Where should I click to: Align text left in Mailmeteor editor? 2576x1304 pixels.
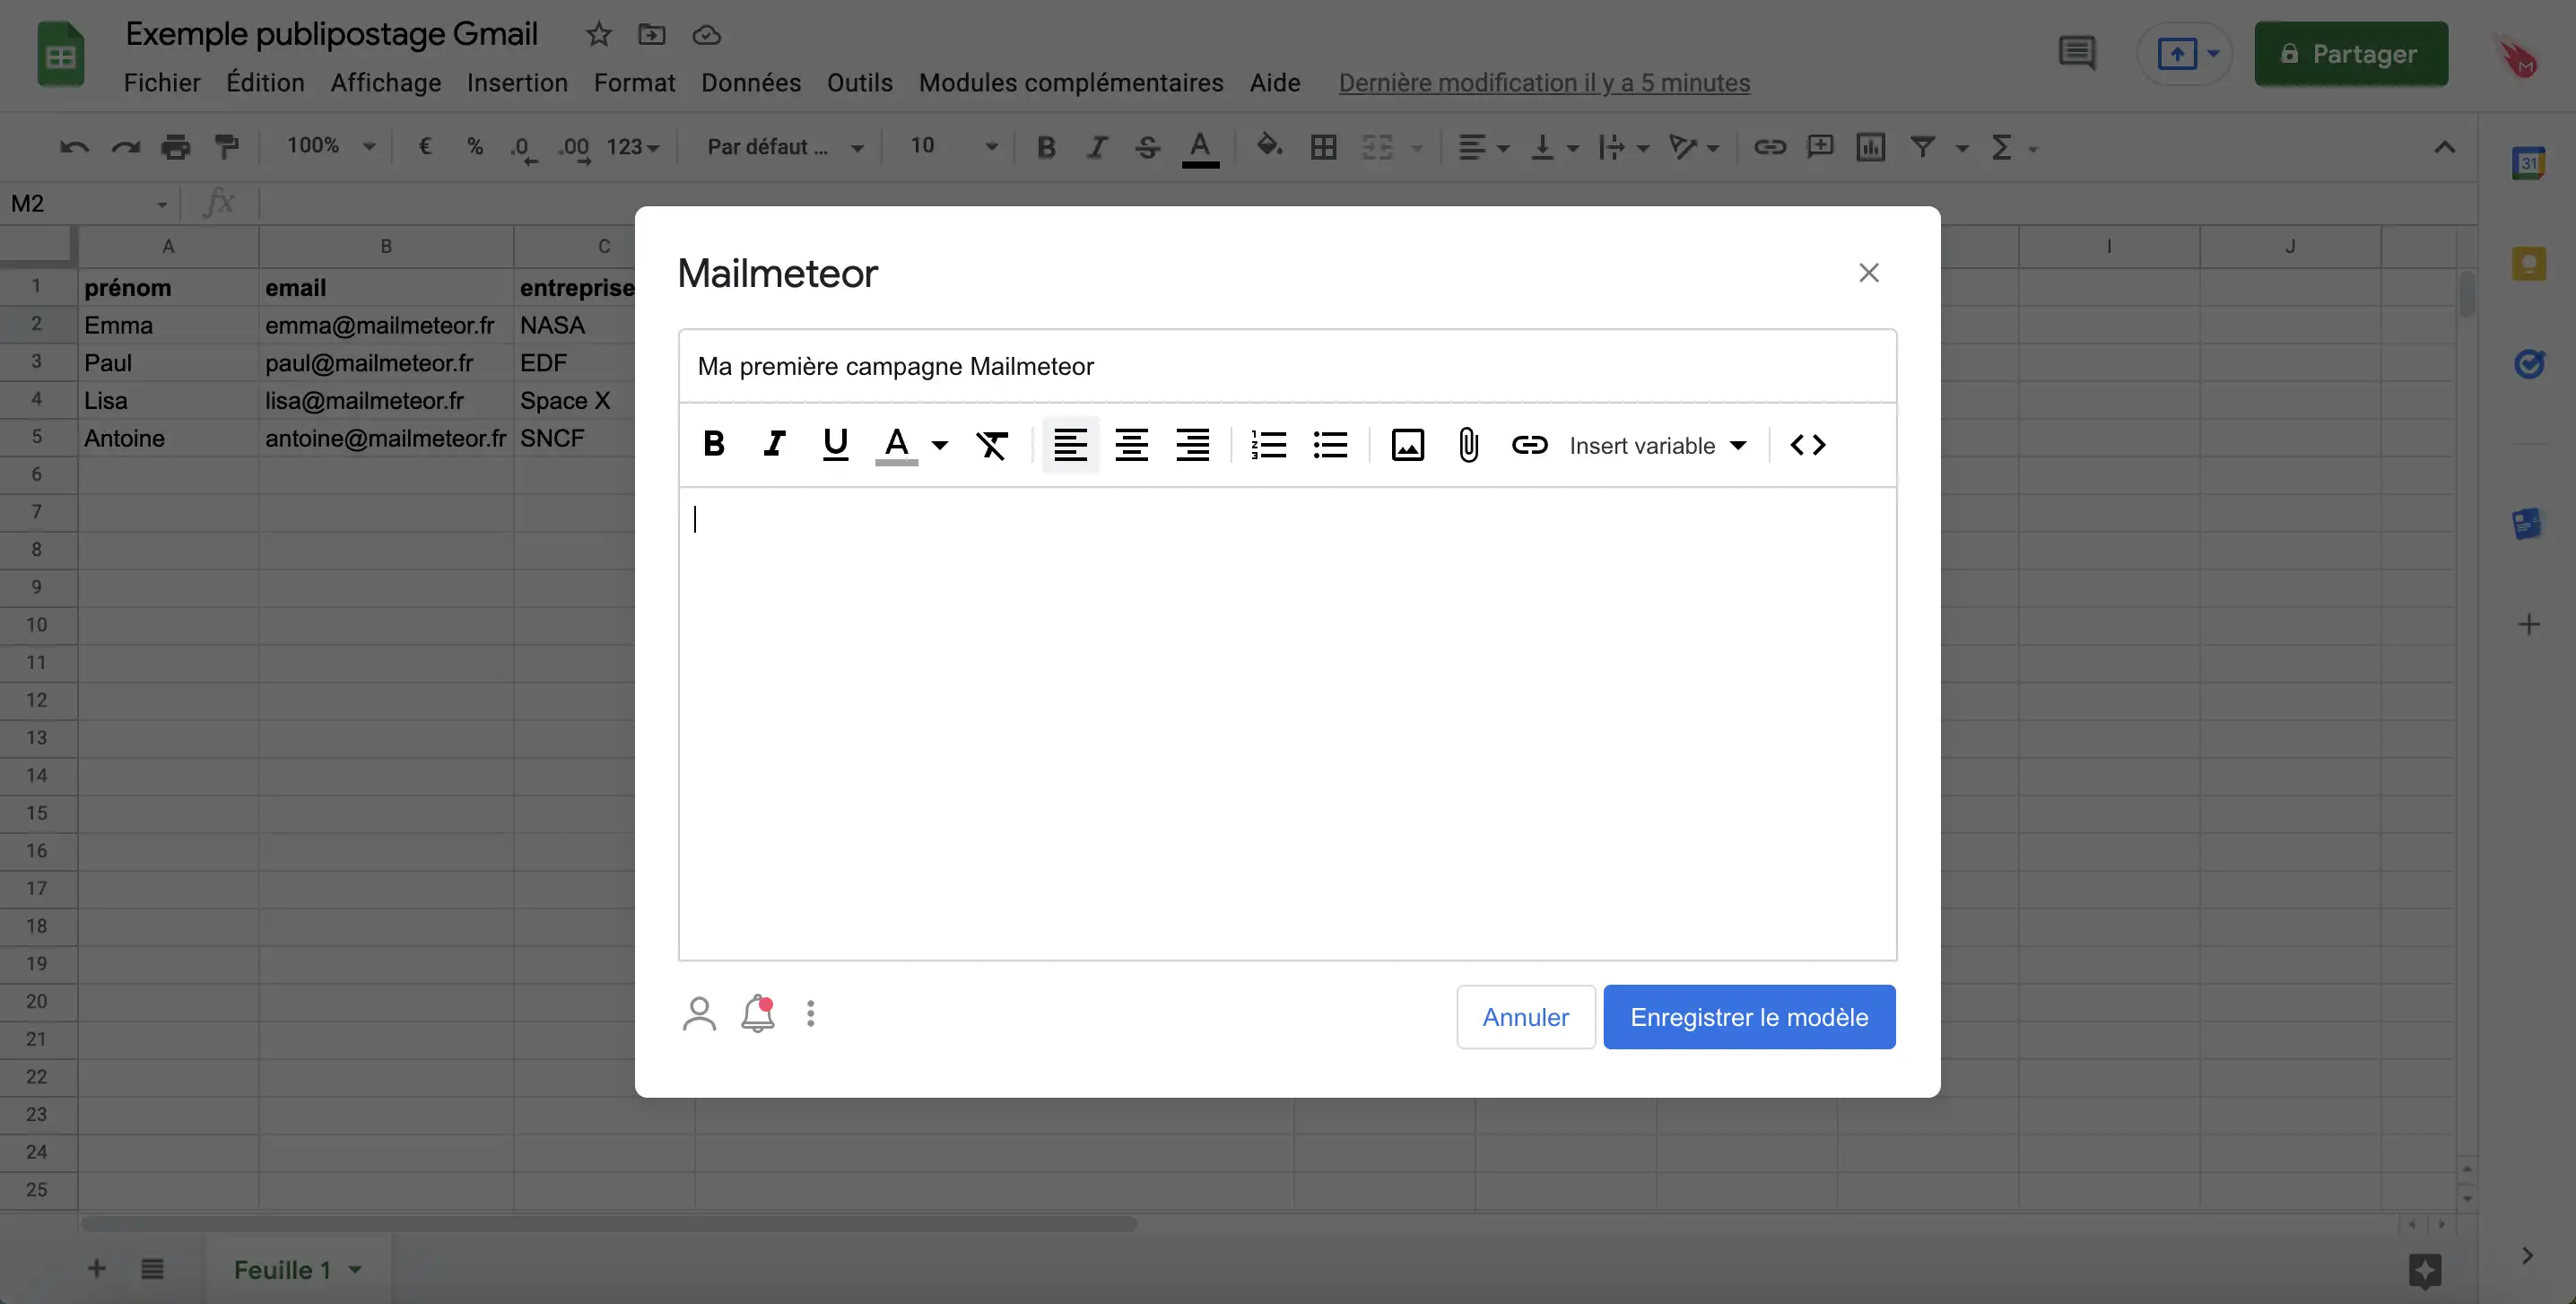tap(1070, 444)
